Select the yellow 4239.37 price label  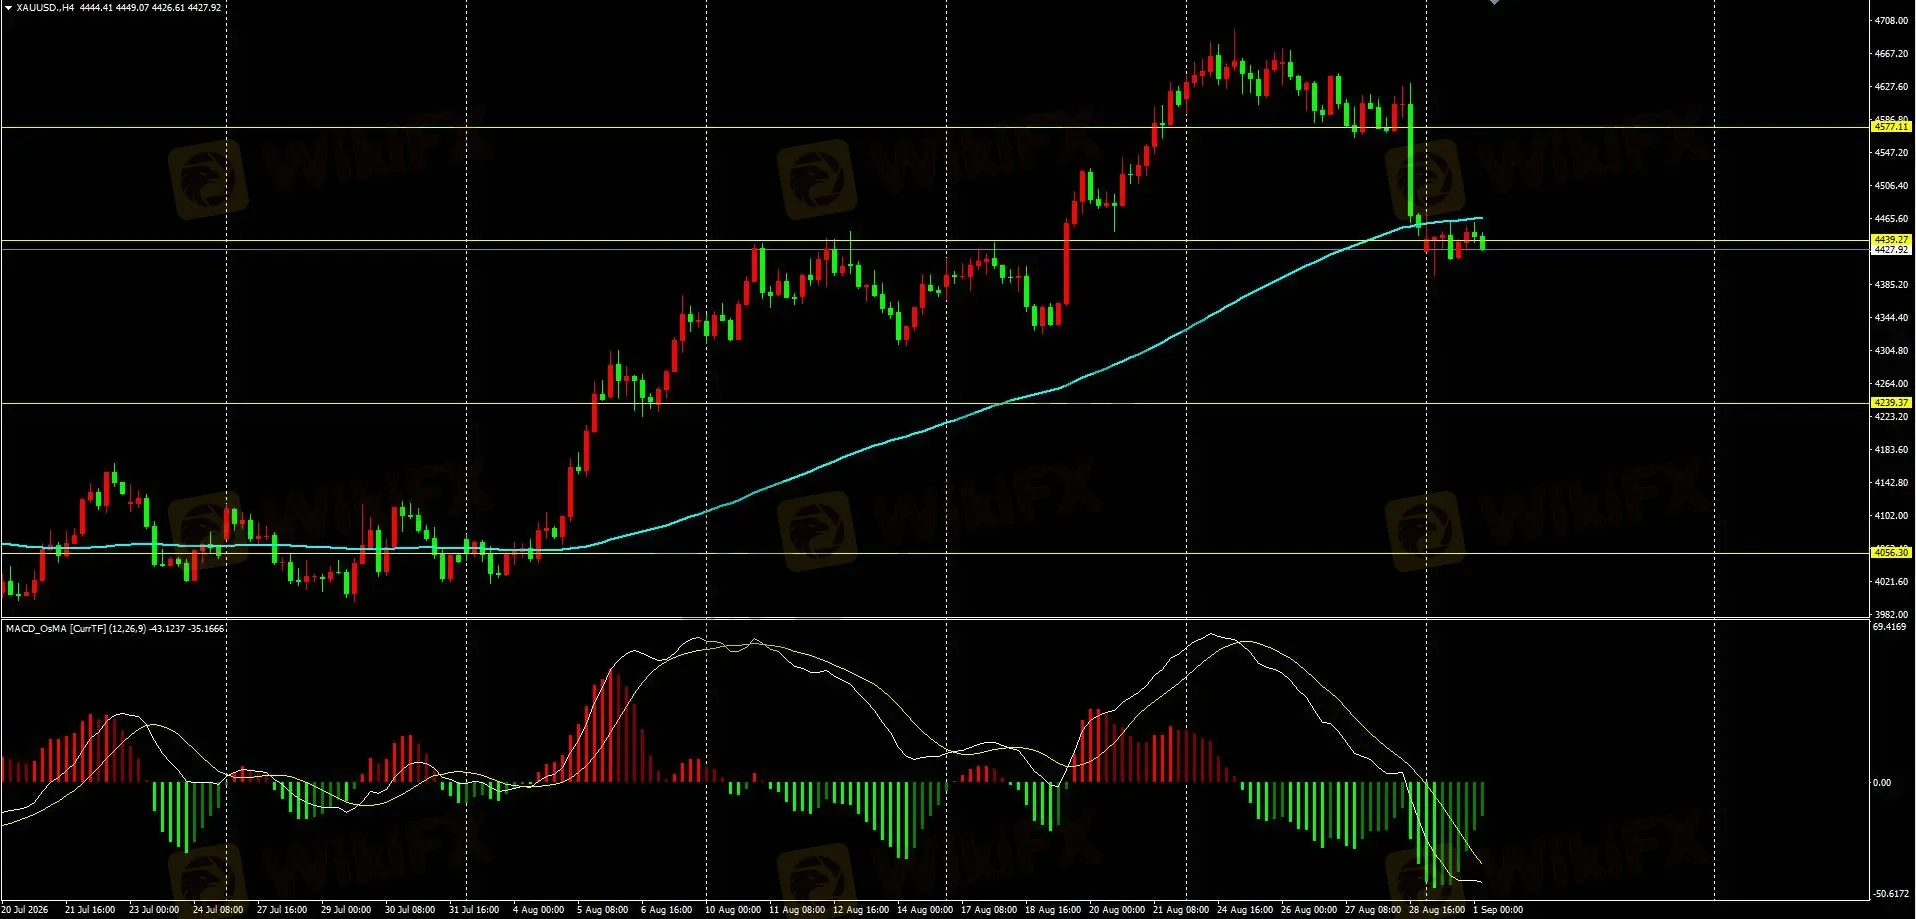[1891, 403]
